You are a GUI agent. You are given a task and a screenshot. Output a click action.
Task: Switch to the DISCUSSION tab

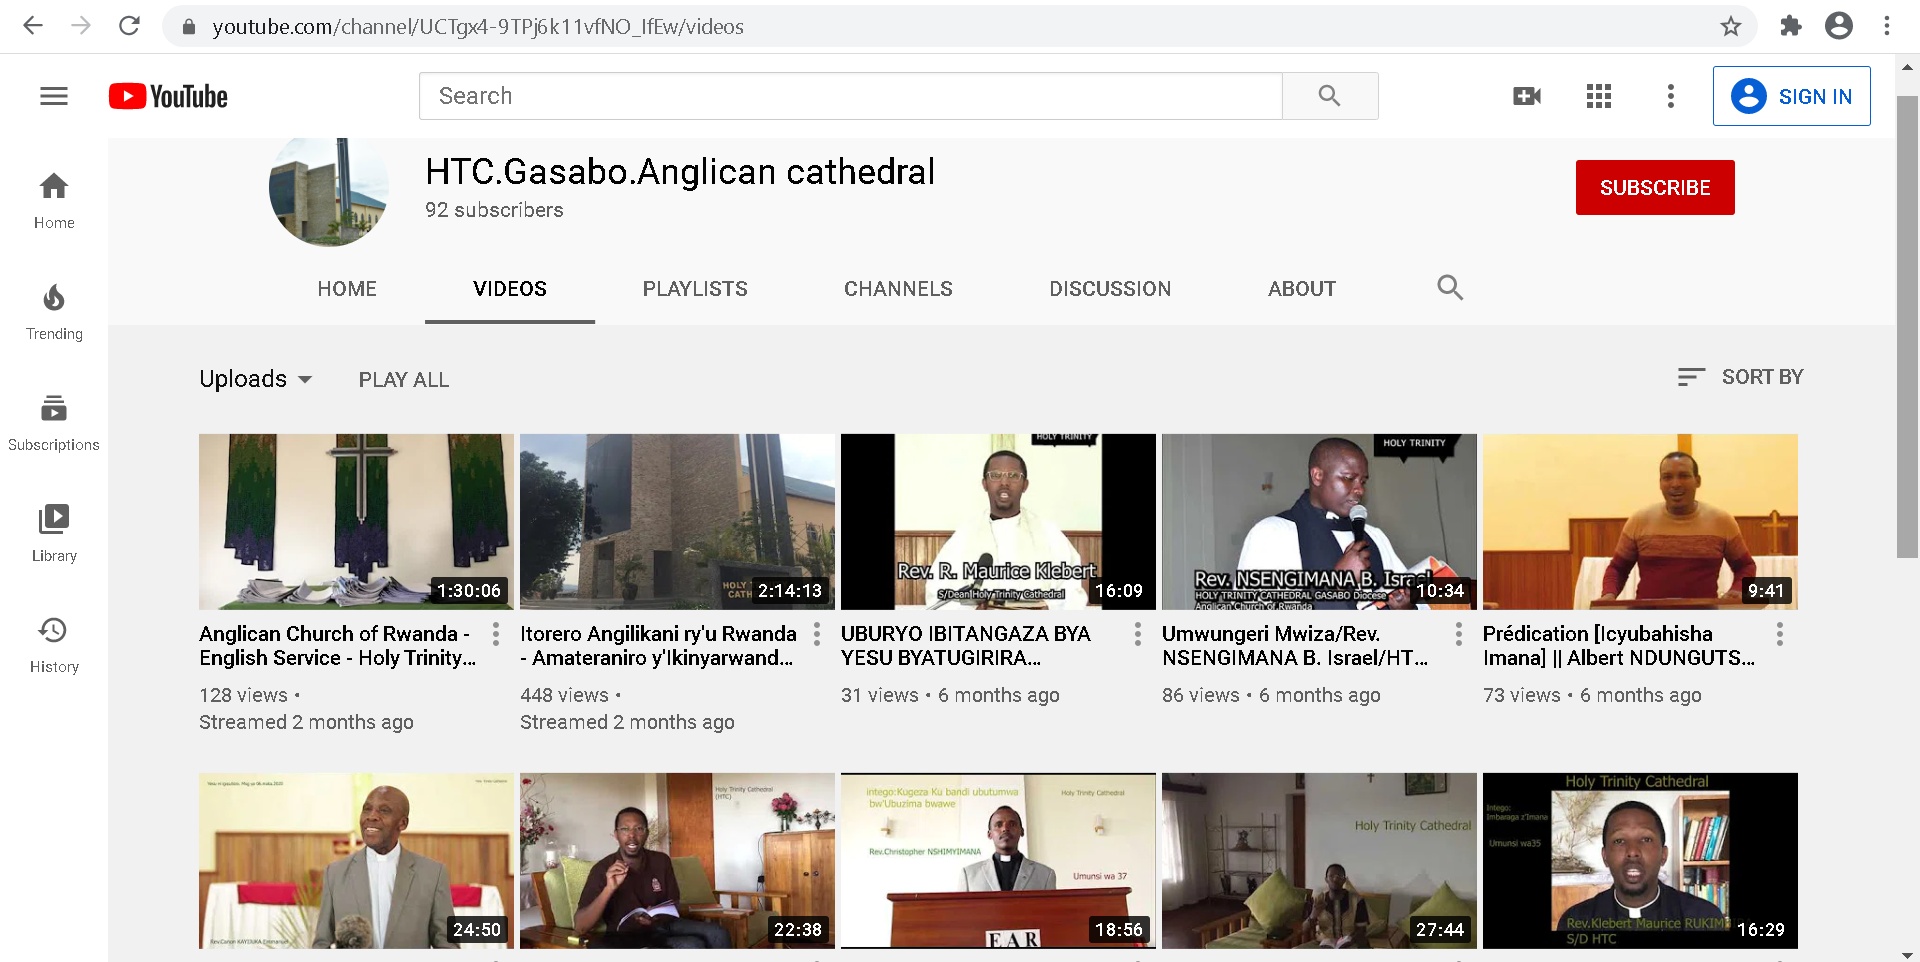point(1109,289)
